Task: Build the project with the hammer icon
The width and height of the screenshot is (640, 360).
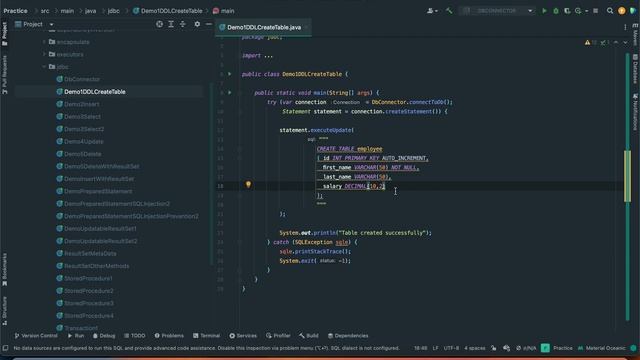Action: pos(449,11)
